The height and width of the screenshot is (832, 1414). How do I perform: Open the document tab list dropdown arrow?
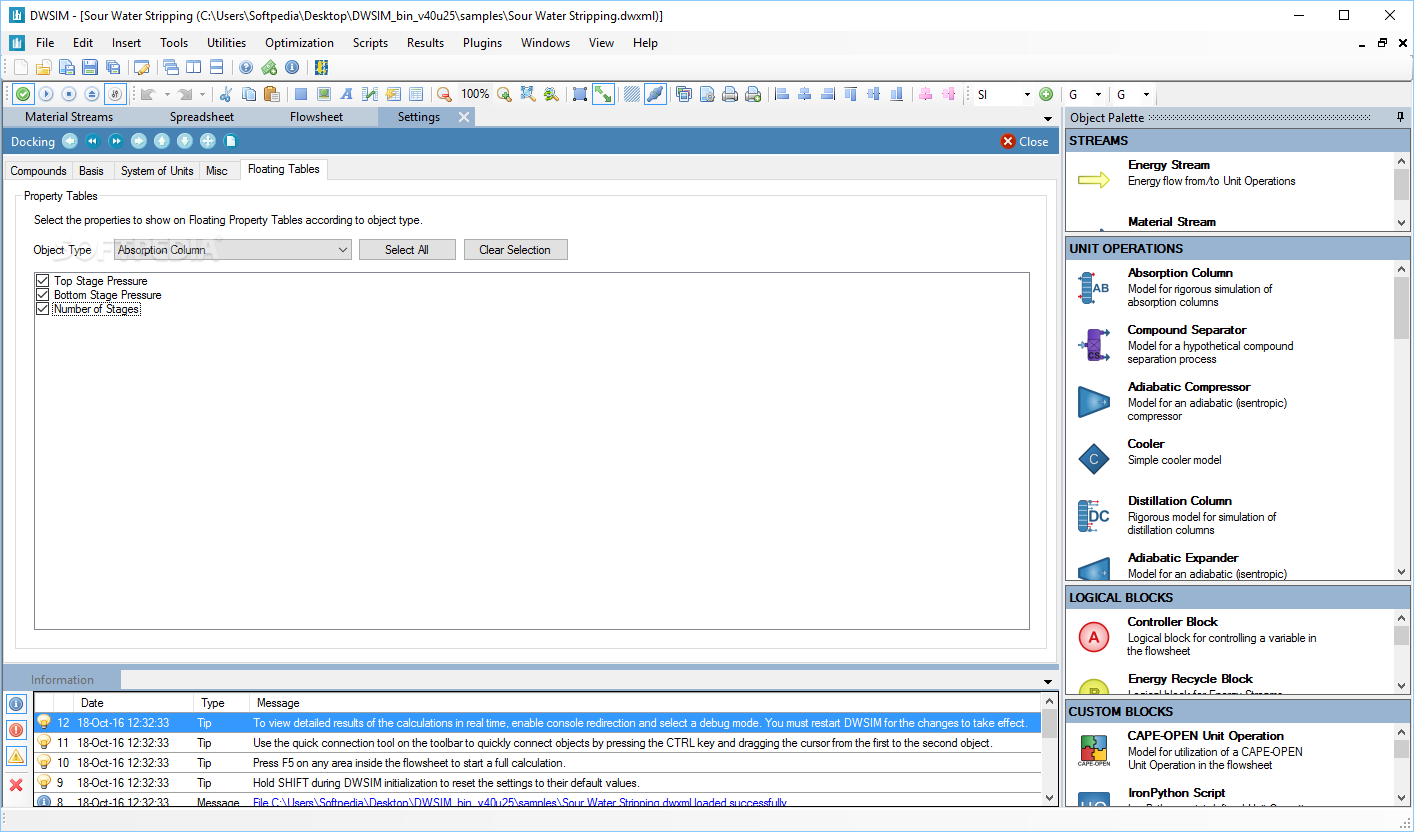[1048, 117]
